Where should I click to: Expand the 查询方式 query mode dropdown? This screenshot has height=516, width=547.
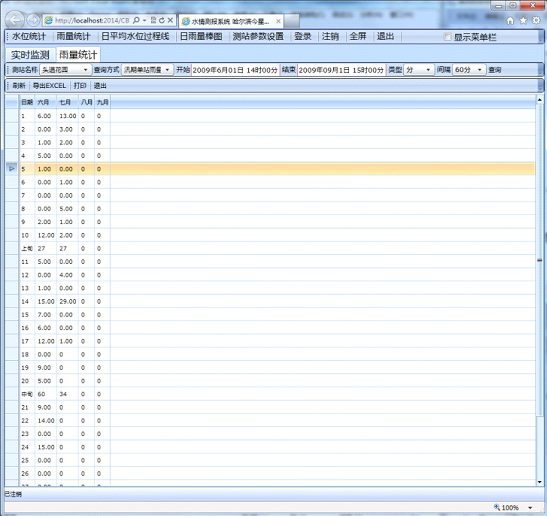click(x=168, y=70)
